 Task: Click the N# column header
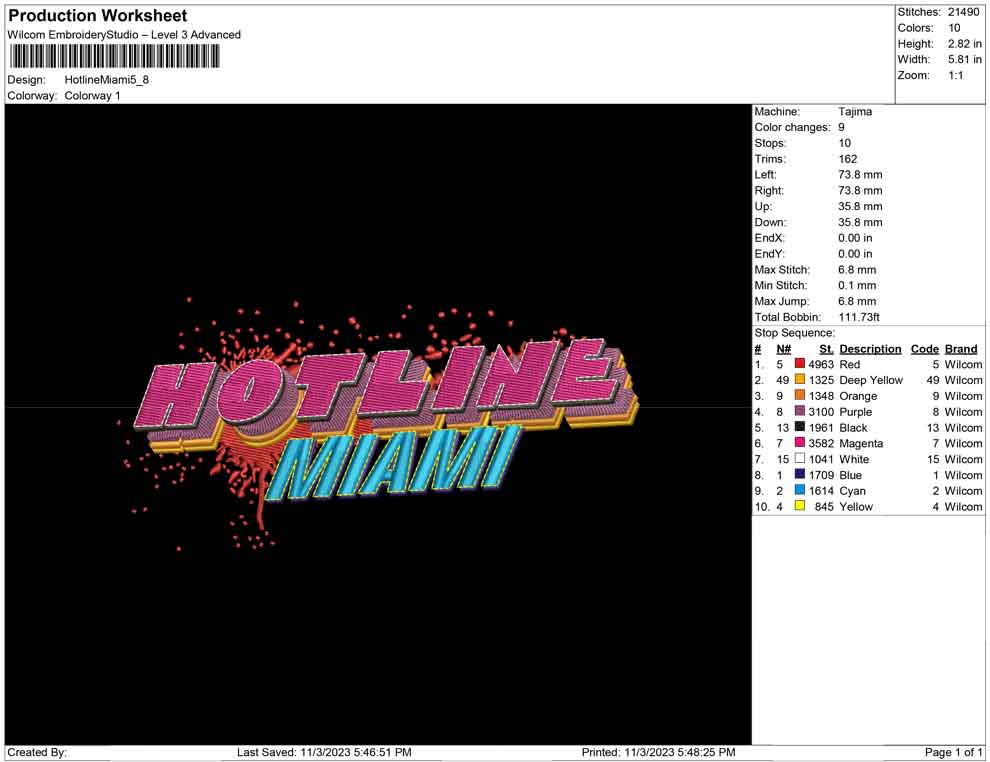[783, 349]
